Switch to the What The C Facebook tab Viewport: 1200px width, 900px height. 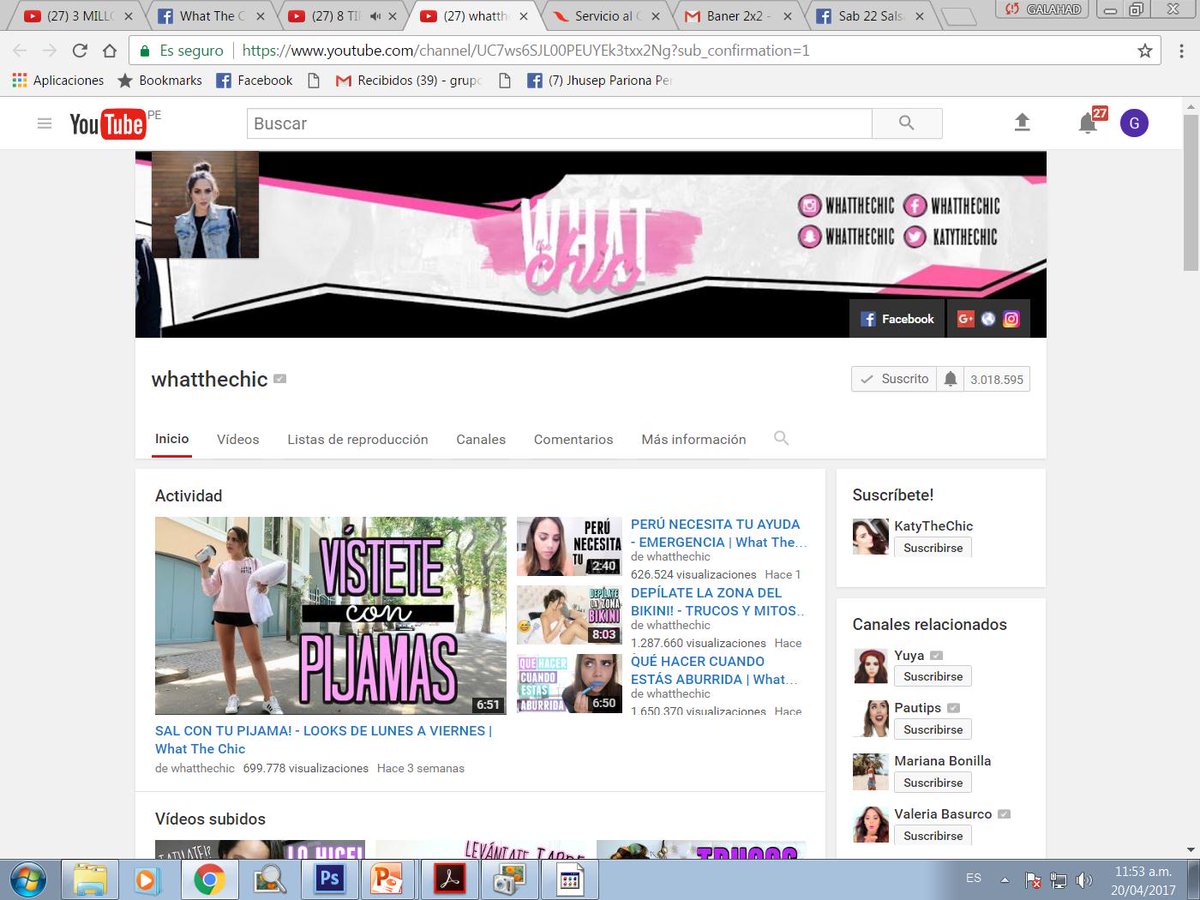click(x=210, y=16)
